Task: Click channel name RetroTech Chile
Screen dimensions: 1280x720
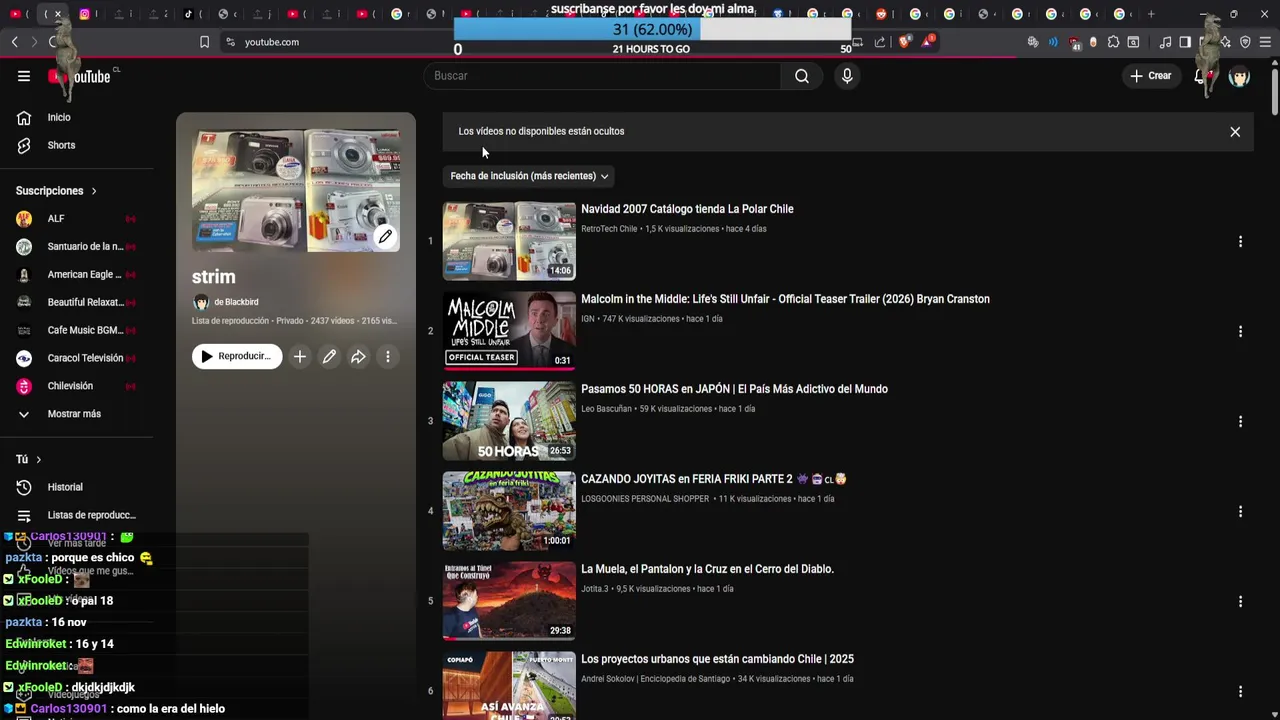Action: click(609, 229)
